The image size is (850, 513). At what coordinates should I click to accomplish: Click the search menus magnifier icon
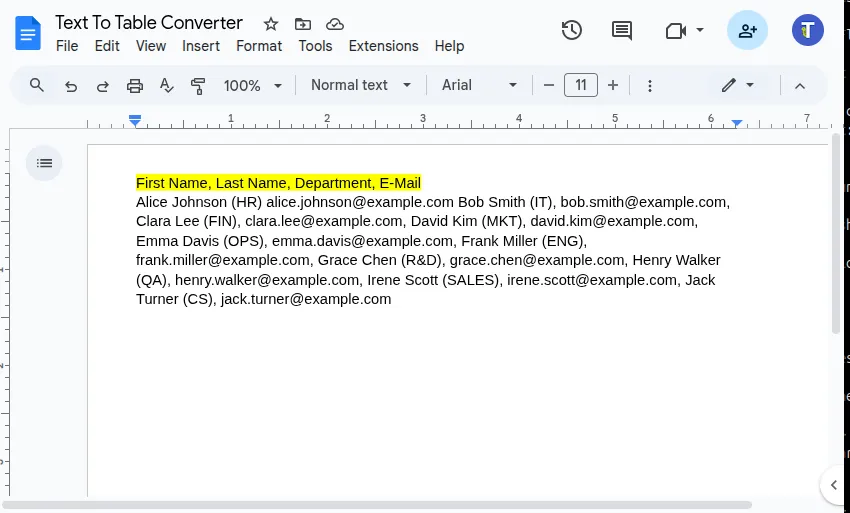[x=37, y=85]
